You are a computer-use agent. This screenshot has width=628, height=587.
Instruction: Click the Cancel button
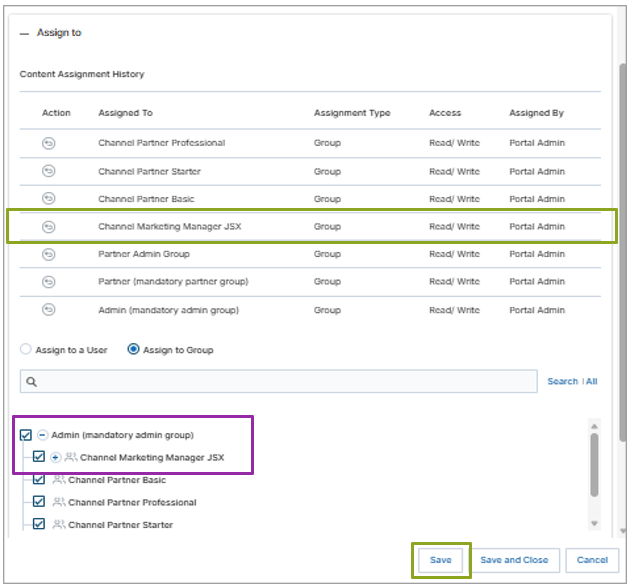[x=592, y=560]
